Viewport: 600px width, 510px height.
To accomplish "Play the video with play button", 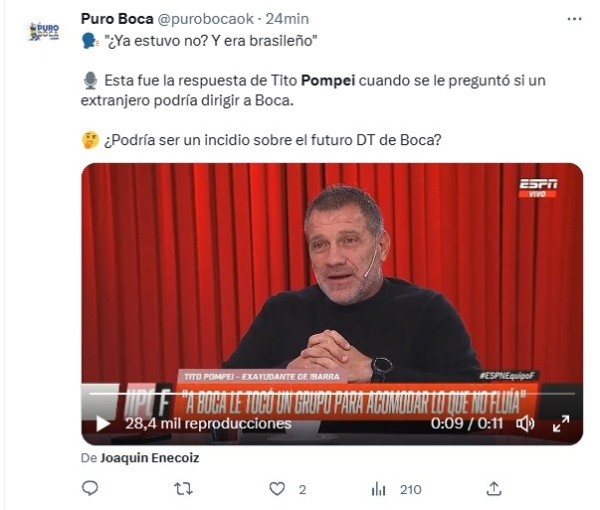I will pyautogui.click(x=103, y=424).
